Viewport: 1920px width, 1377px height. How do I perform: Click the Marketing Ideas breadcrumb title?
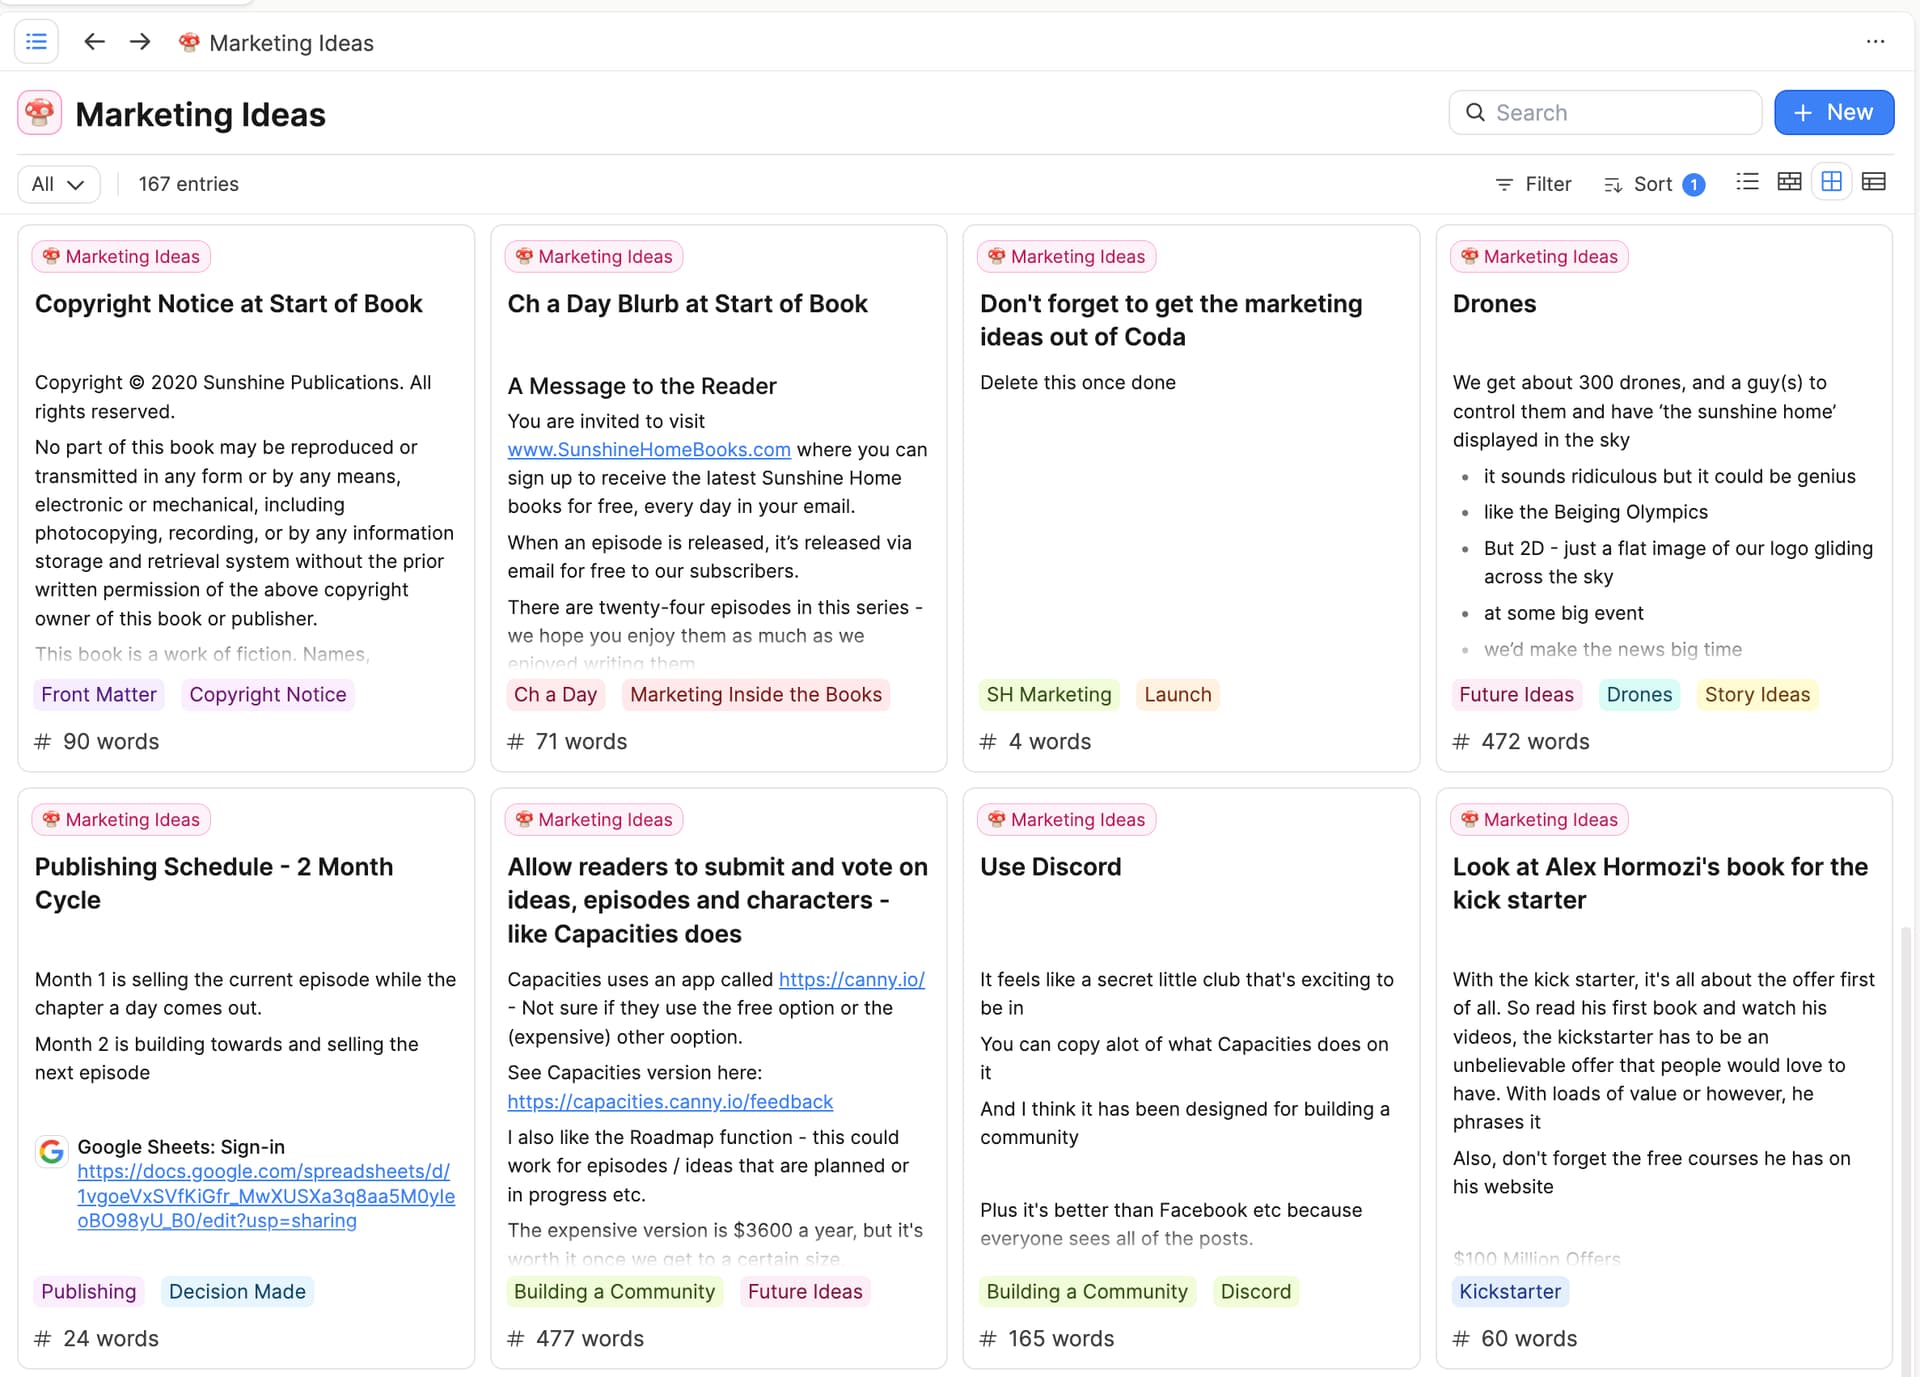pyautogui.click(x=291, y=43)
